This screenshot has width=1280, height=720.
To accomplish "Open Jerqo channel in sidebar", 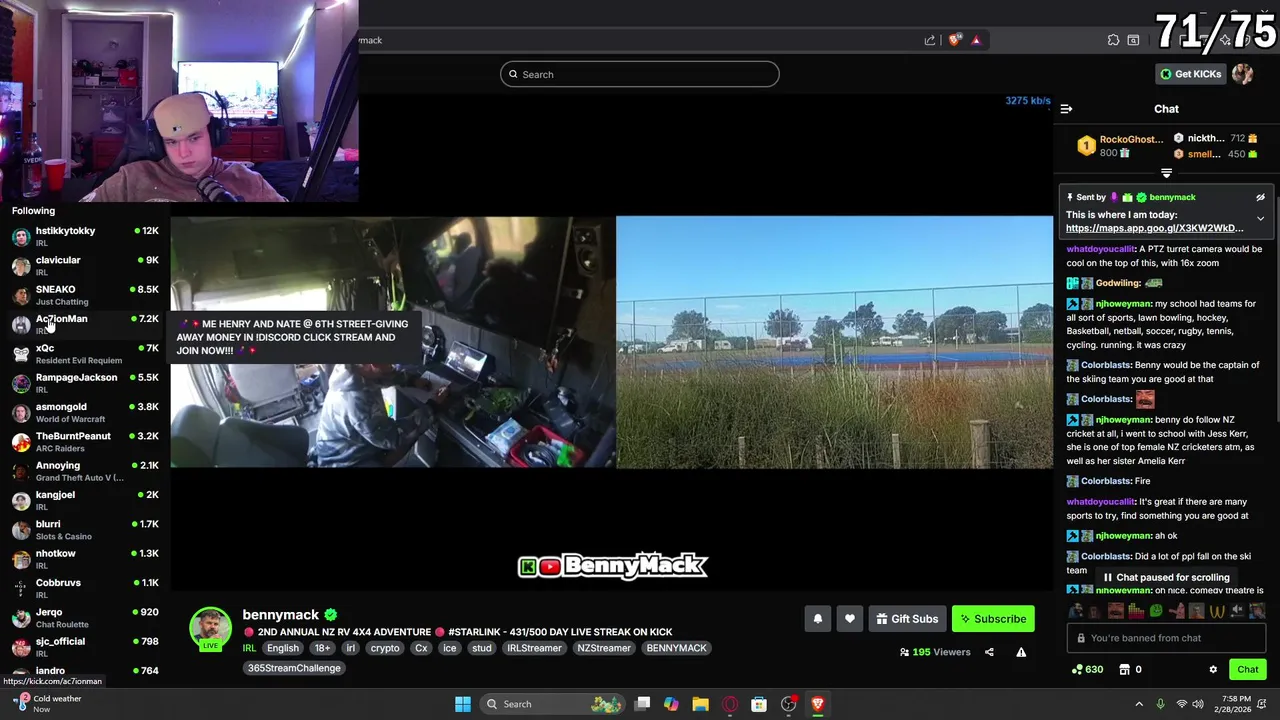I will [85, 617].
